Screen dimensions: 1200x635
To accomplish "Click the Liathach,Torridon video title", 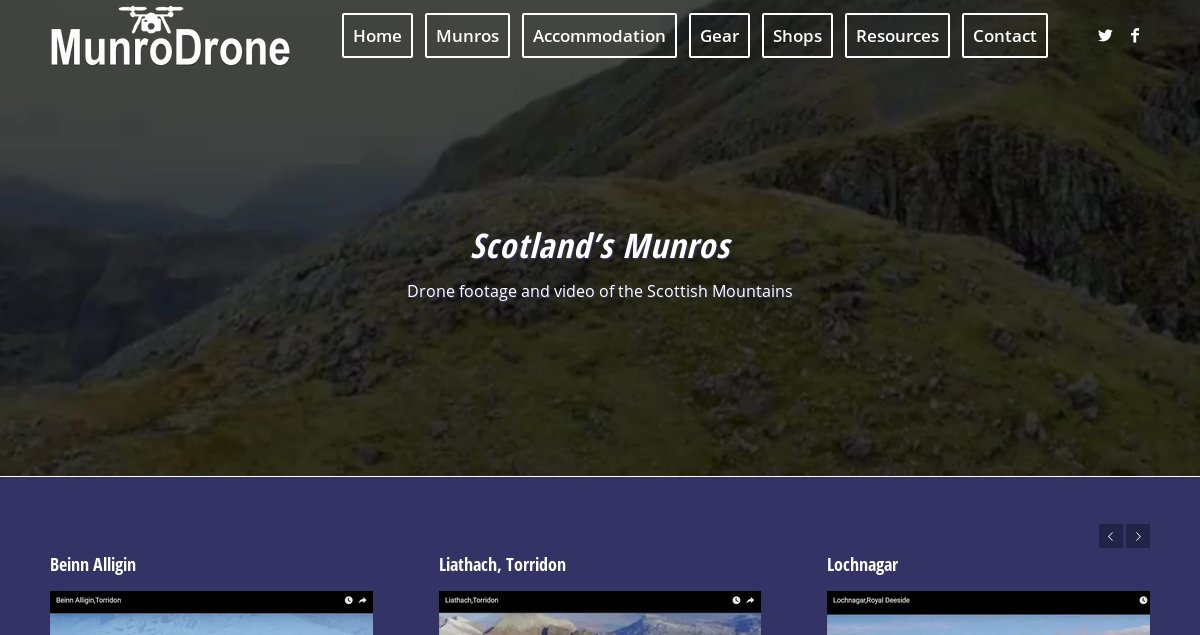I will click(x=471, y=600).
